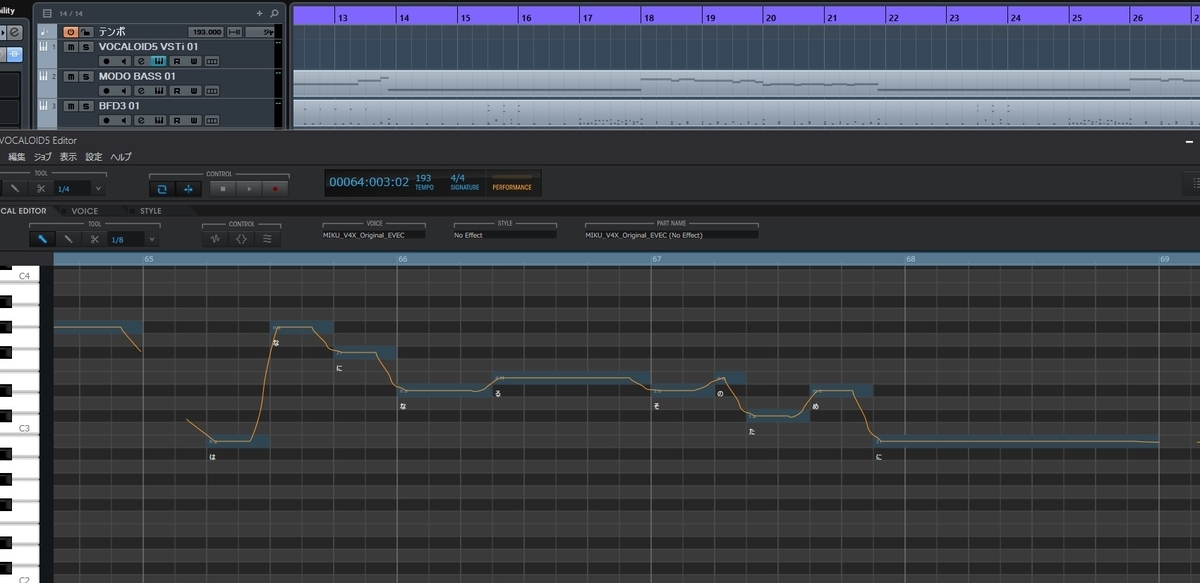Click the tempo track time mode icon
Viewport: 1200px width, 583px height.
pyautogui.click(x=234, y=32)
